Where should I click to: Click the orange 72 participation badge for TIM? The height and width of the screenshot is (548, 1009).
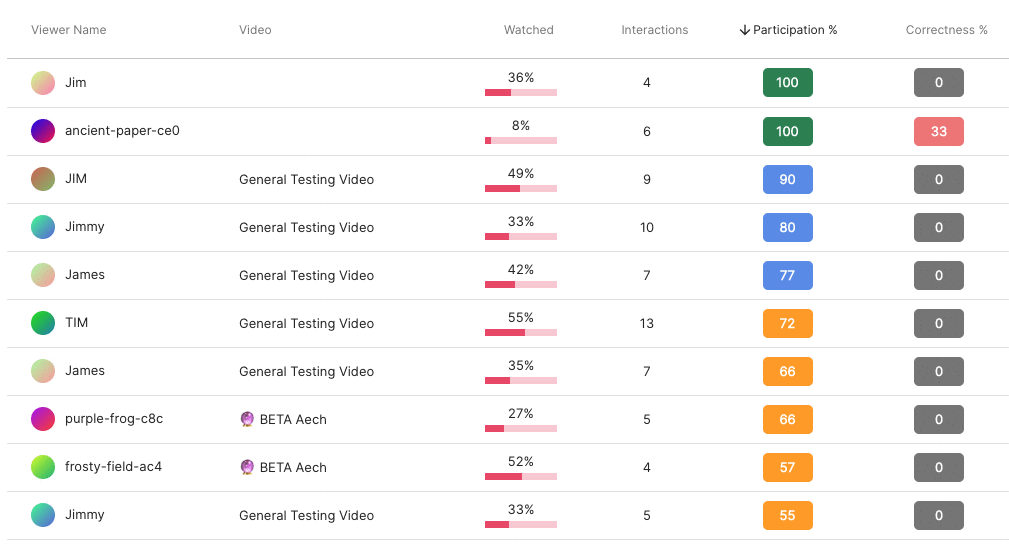tap(787, 324)
